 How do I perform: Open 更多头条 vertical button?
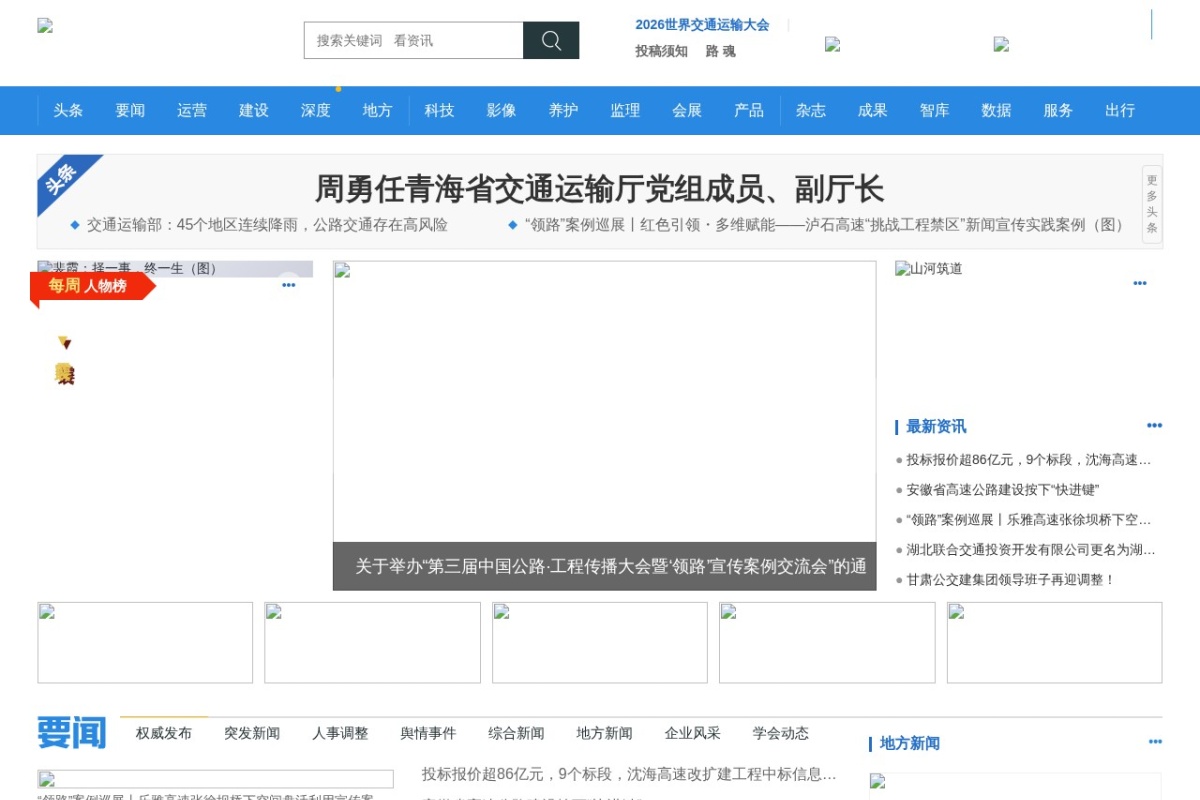pyautogui.click(x=1152, y=204)
